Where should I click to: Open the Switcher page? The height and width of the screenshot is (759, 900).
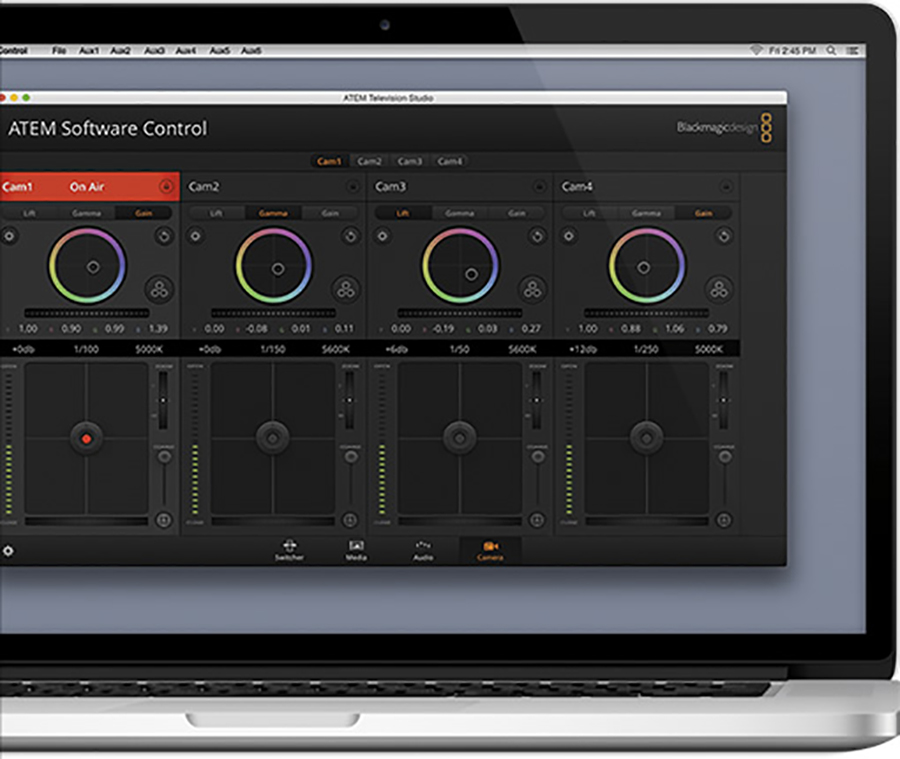coord(289,550)
